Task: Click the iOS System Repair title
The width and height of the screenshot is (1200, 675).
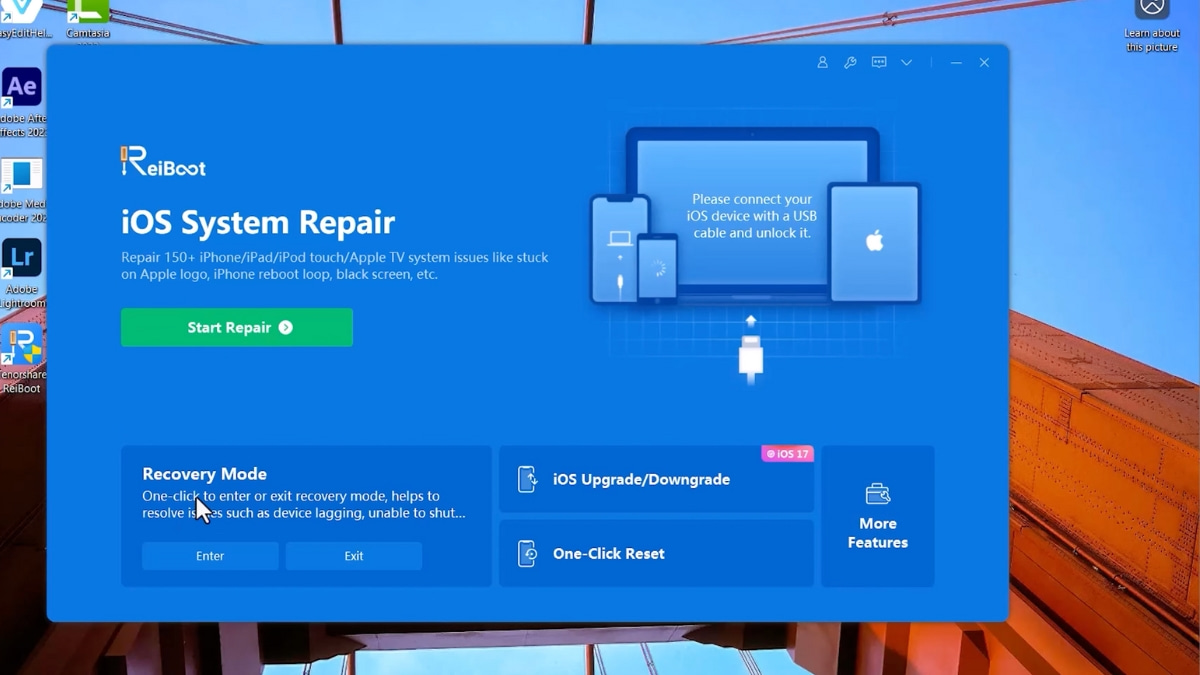Action: click(x=258, y=222)
